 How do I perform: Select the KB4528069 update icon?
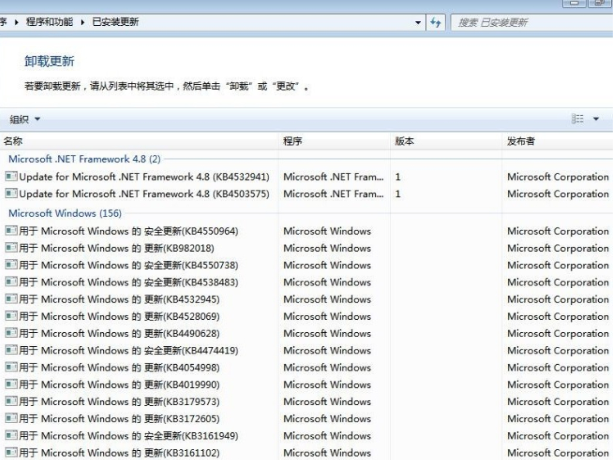click(11, 316)
